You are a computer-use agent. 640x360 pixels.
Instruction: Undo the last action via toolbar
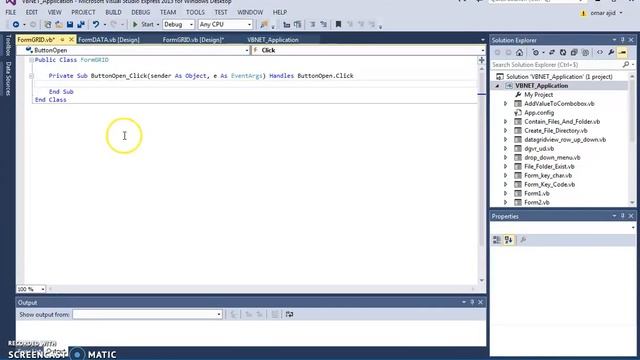click(96, 24)
